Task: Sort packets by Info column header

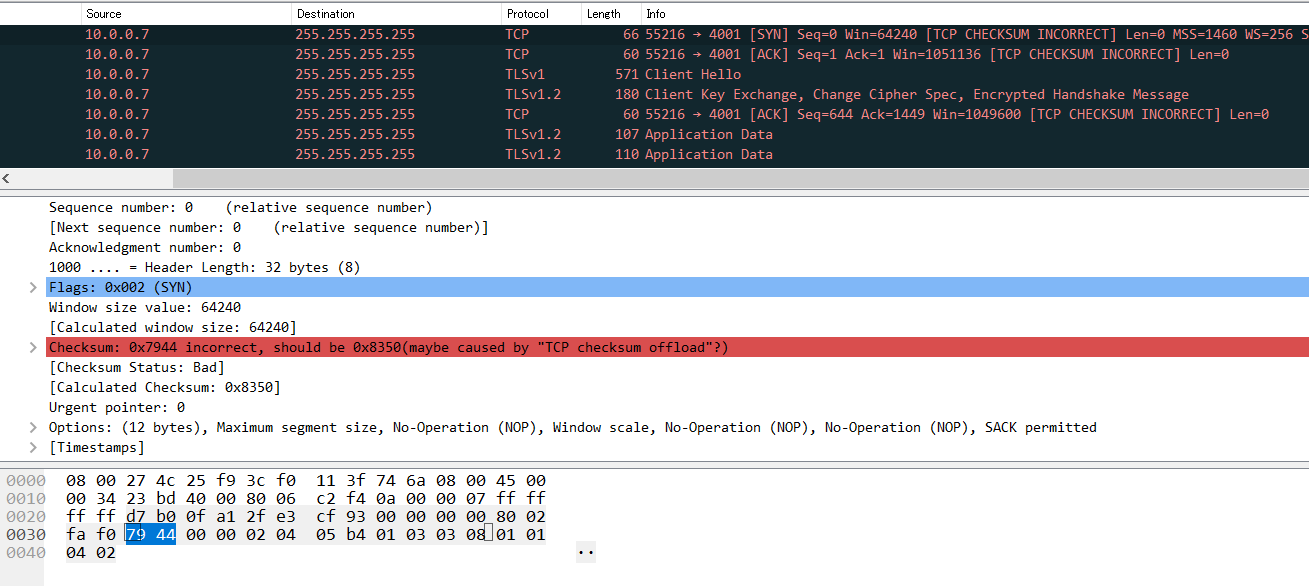Action: (975, 14)
